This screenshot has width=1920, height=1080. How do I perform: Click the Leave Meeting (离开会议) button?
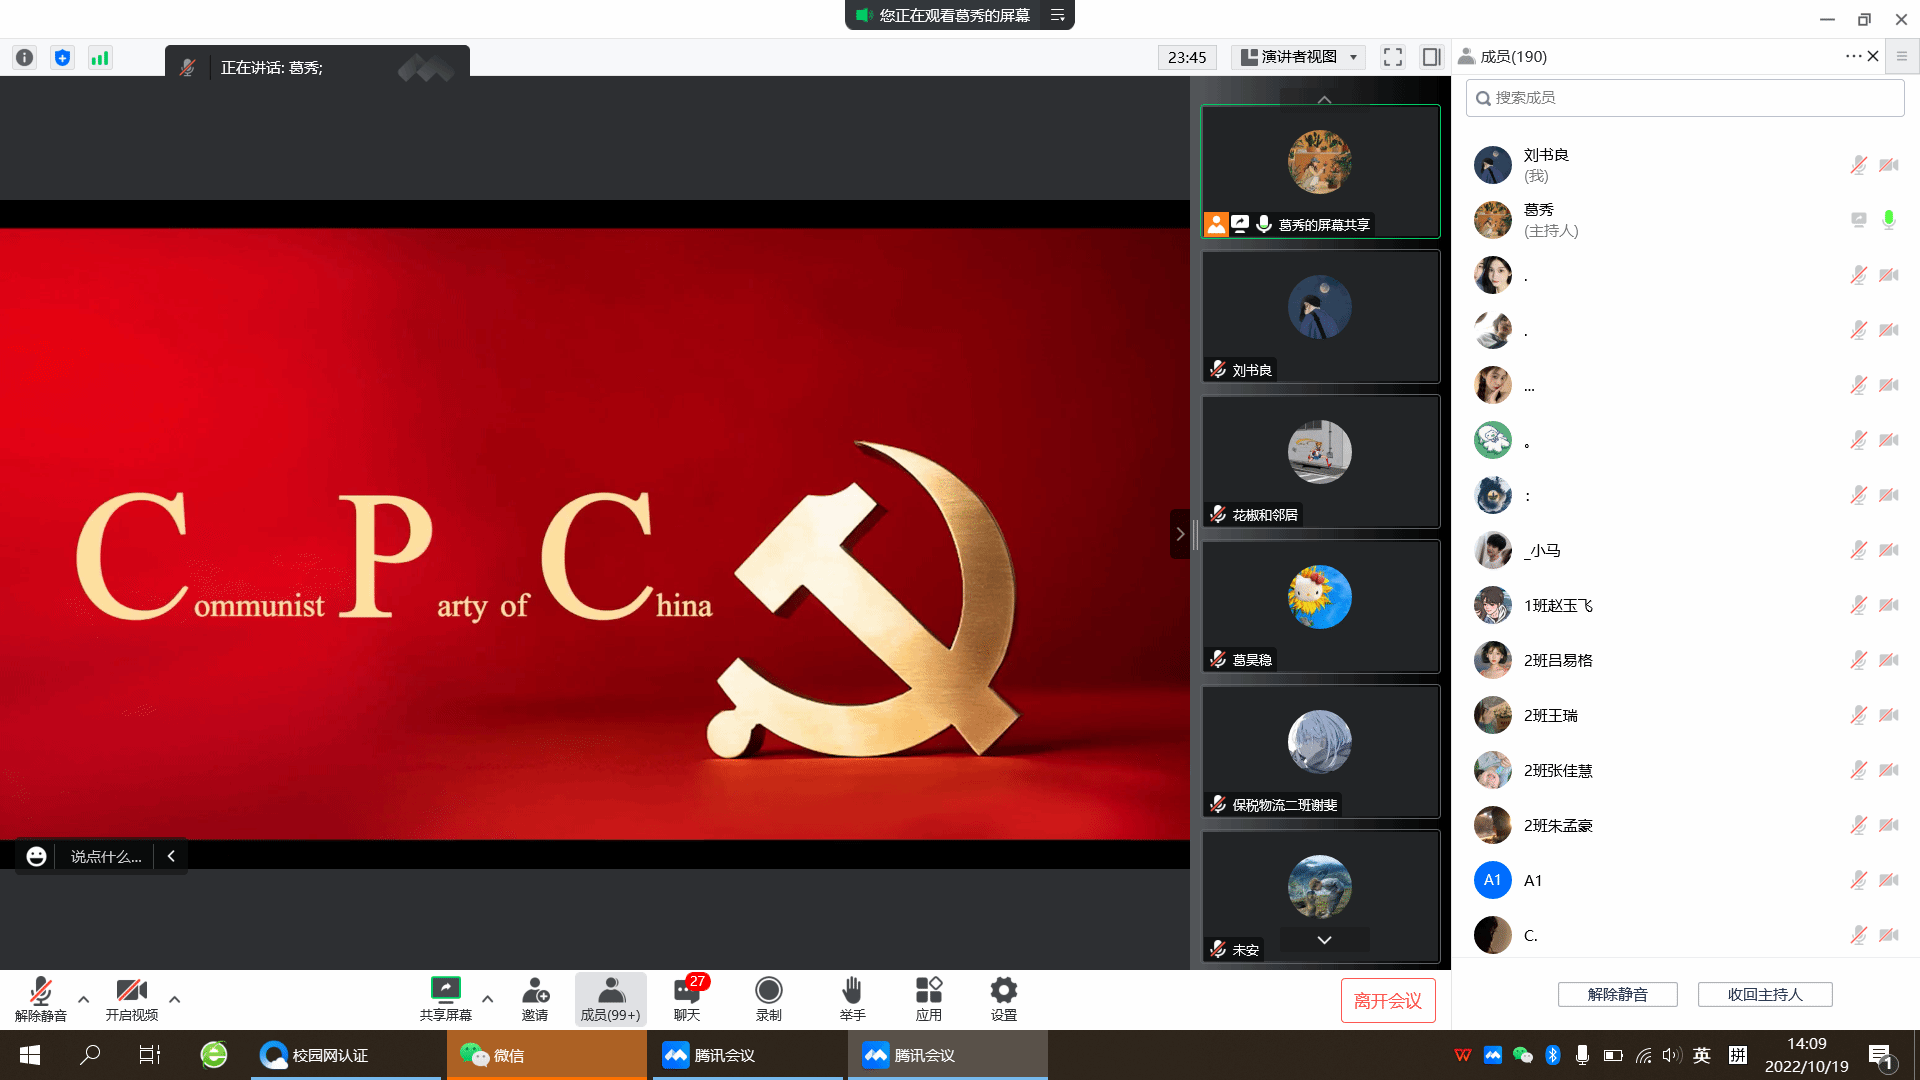(x=1387, y=1000)
